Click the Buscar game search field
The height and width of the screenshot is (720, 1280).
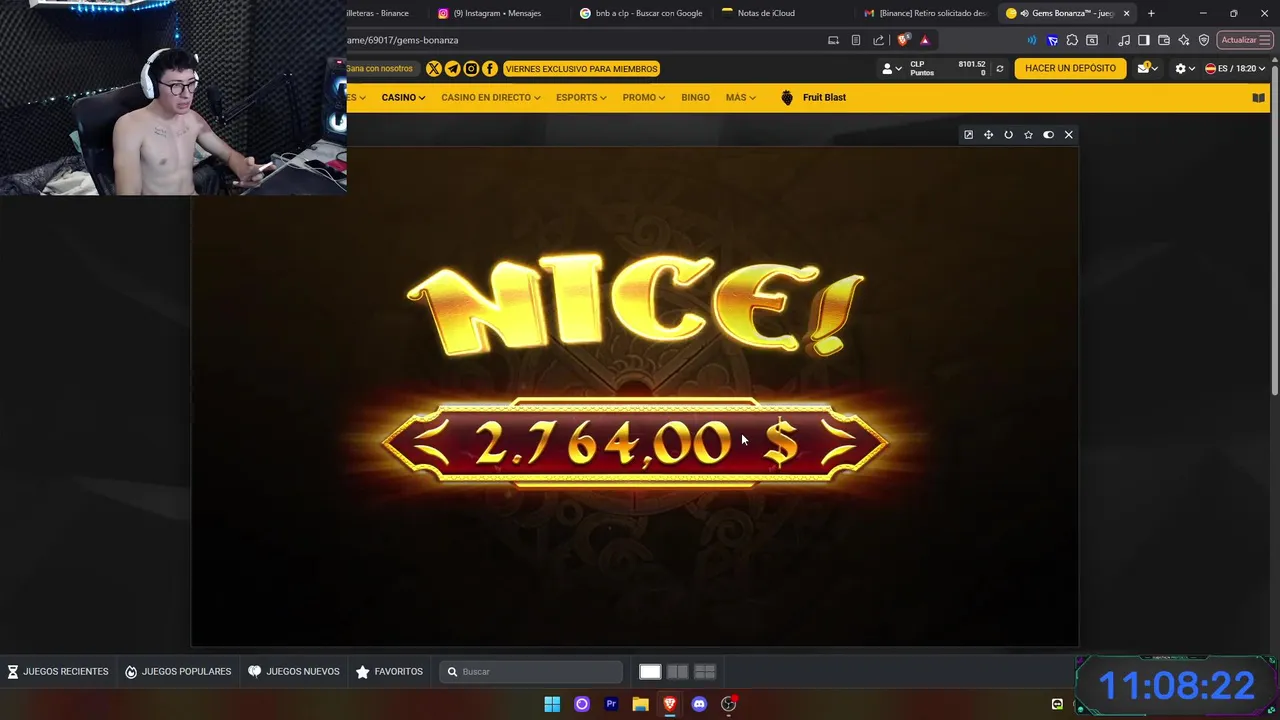(x=531, y=672)
